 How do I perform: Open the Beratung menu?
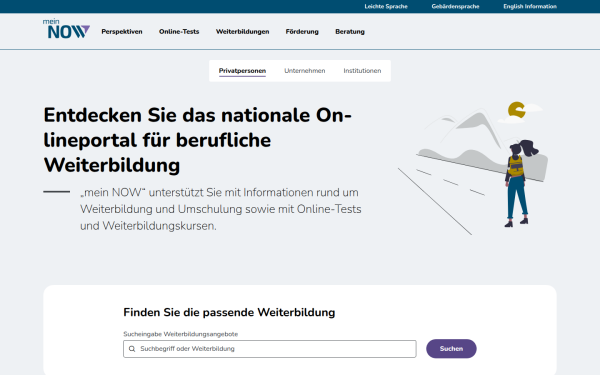[350, 32]
